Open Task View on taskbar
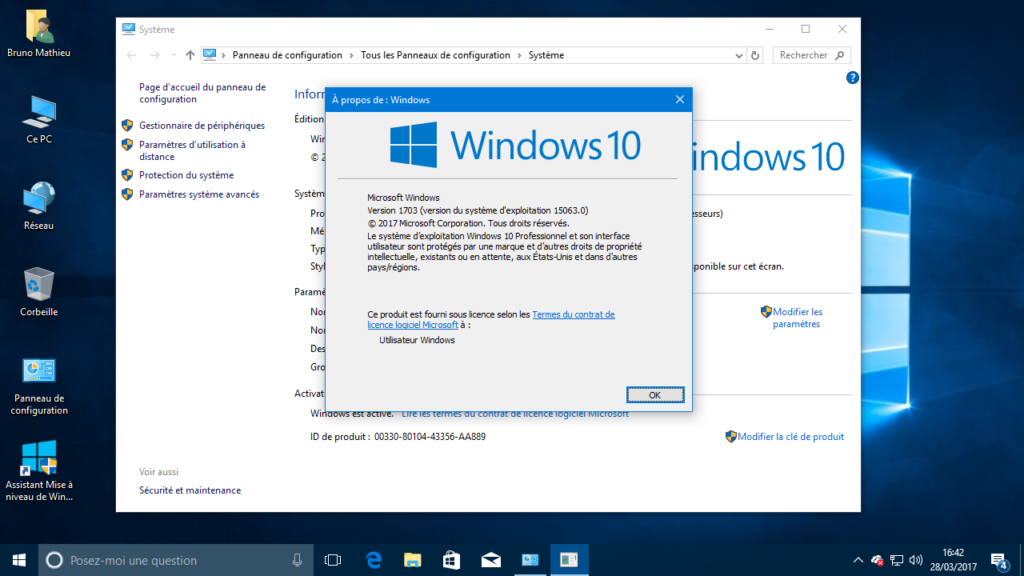The image size is (1024, 576). (x=332, y=560)
